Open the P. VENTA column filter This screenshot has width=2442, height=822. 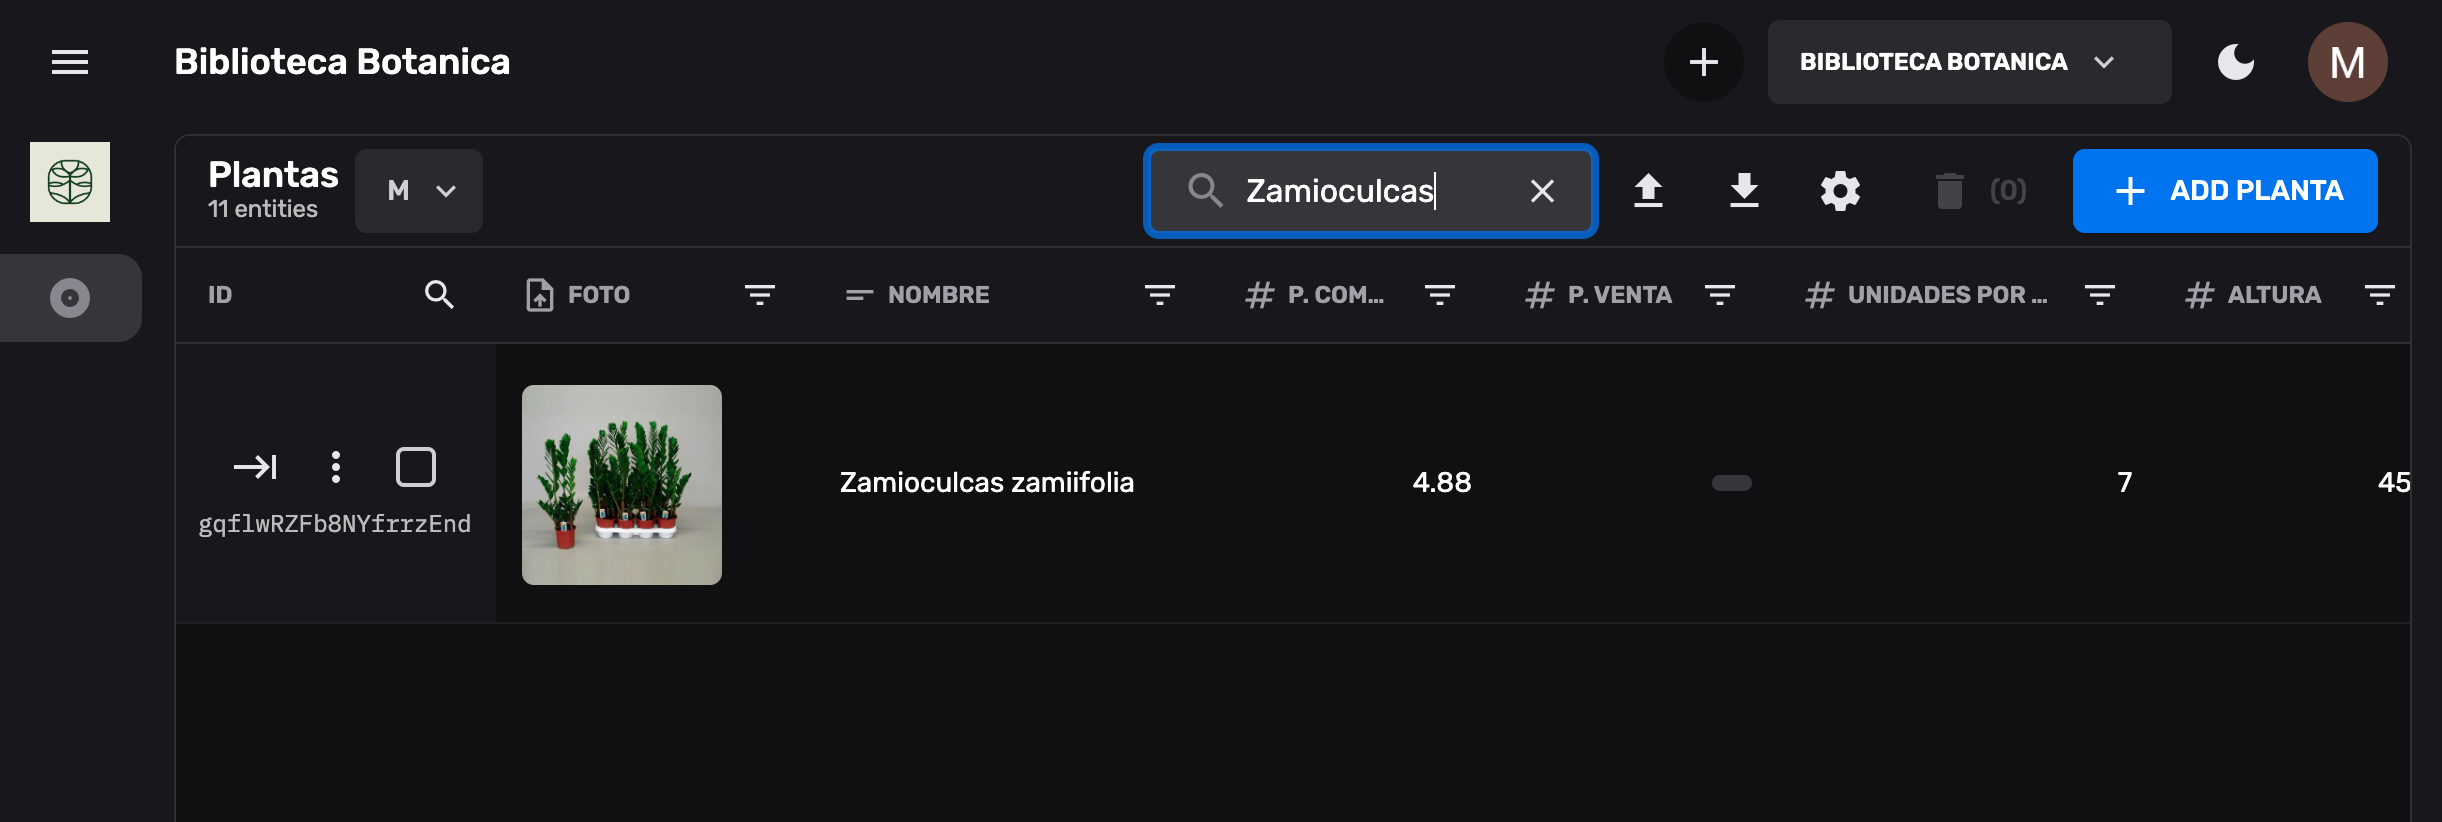pos(1721,294)
